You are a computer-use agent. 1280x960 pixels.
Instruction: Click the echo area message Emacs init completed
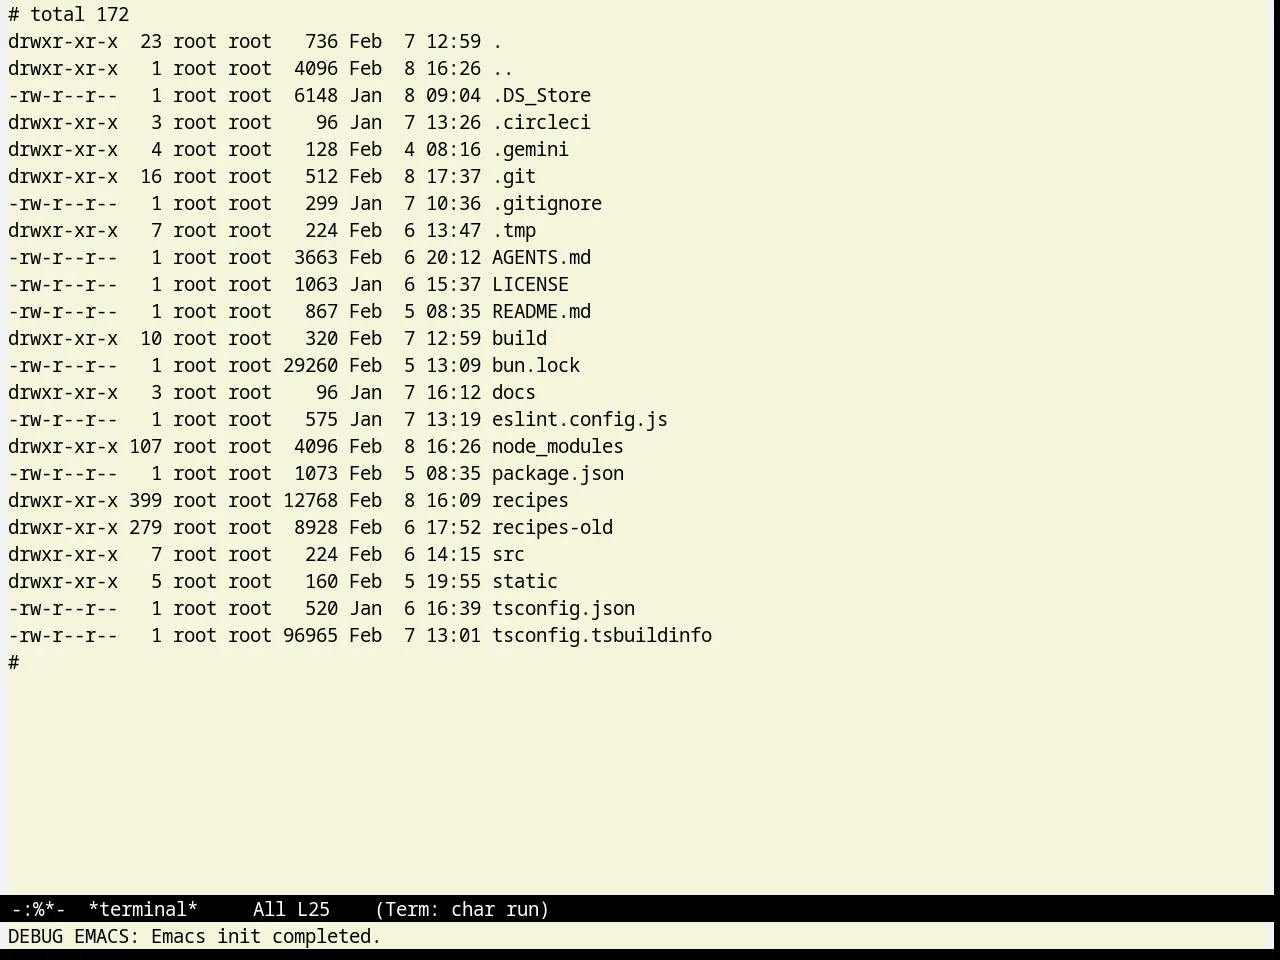(x=266, y=937)
